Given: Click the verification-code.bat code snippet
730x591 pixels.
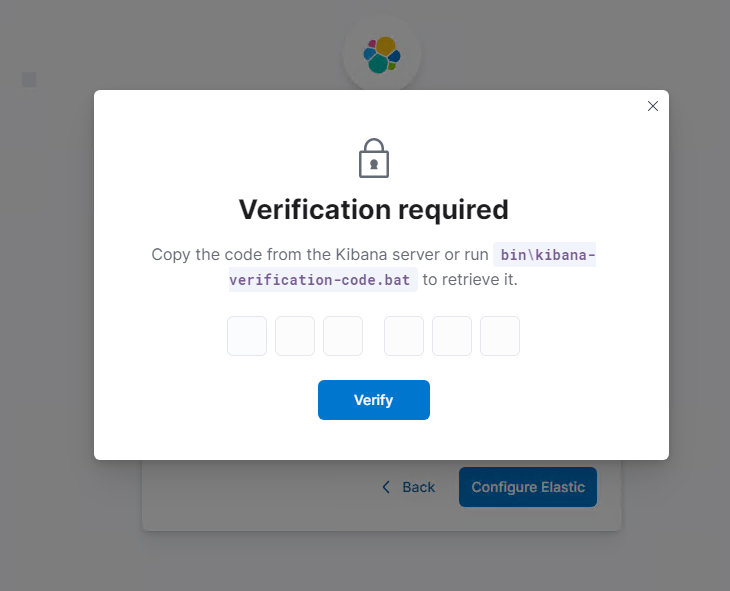Looking at the screenshot, I should 323,280.
